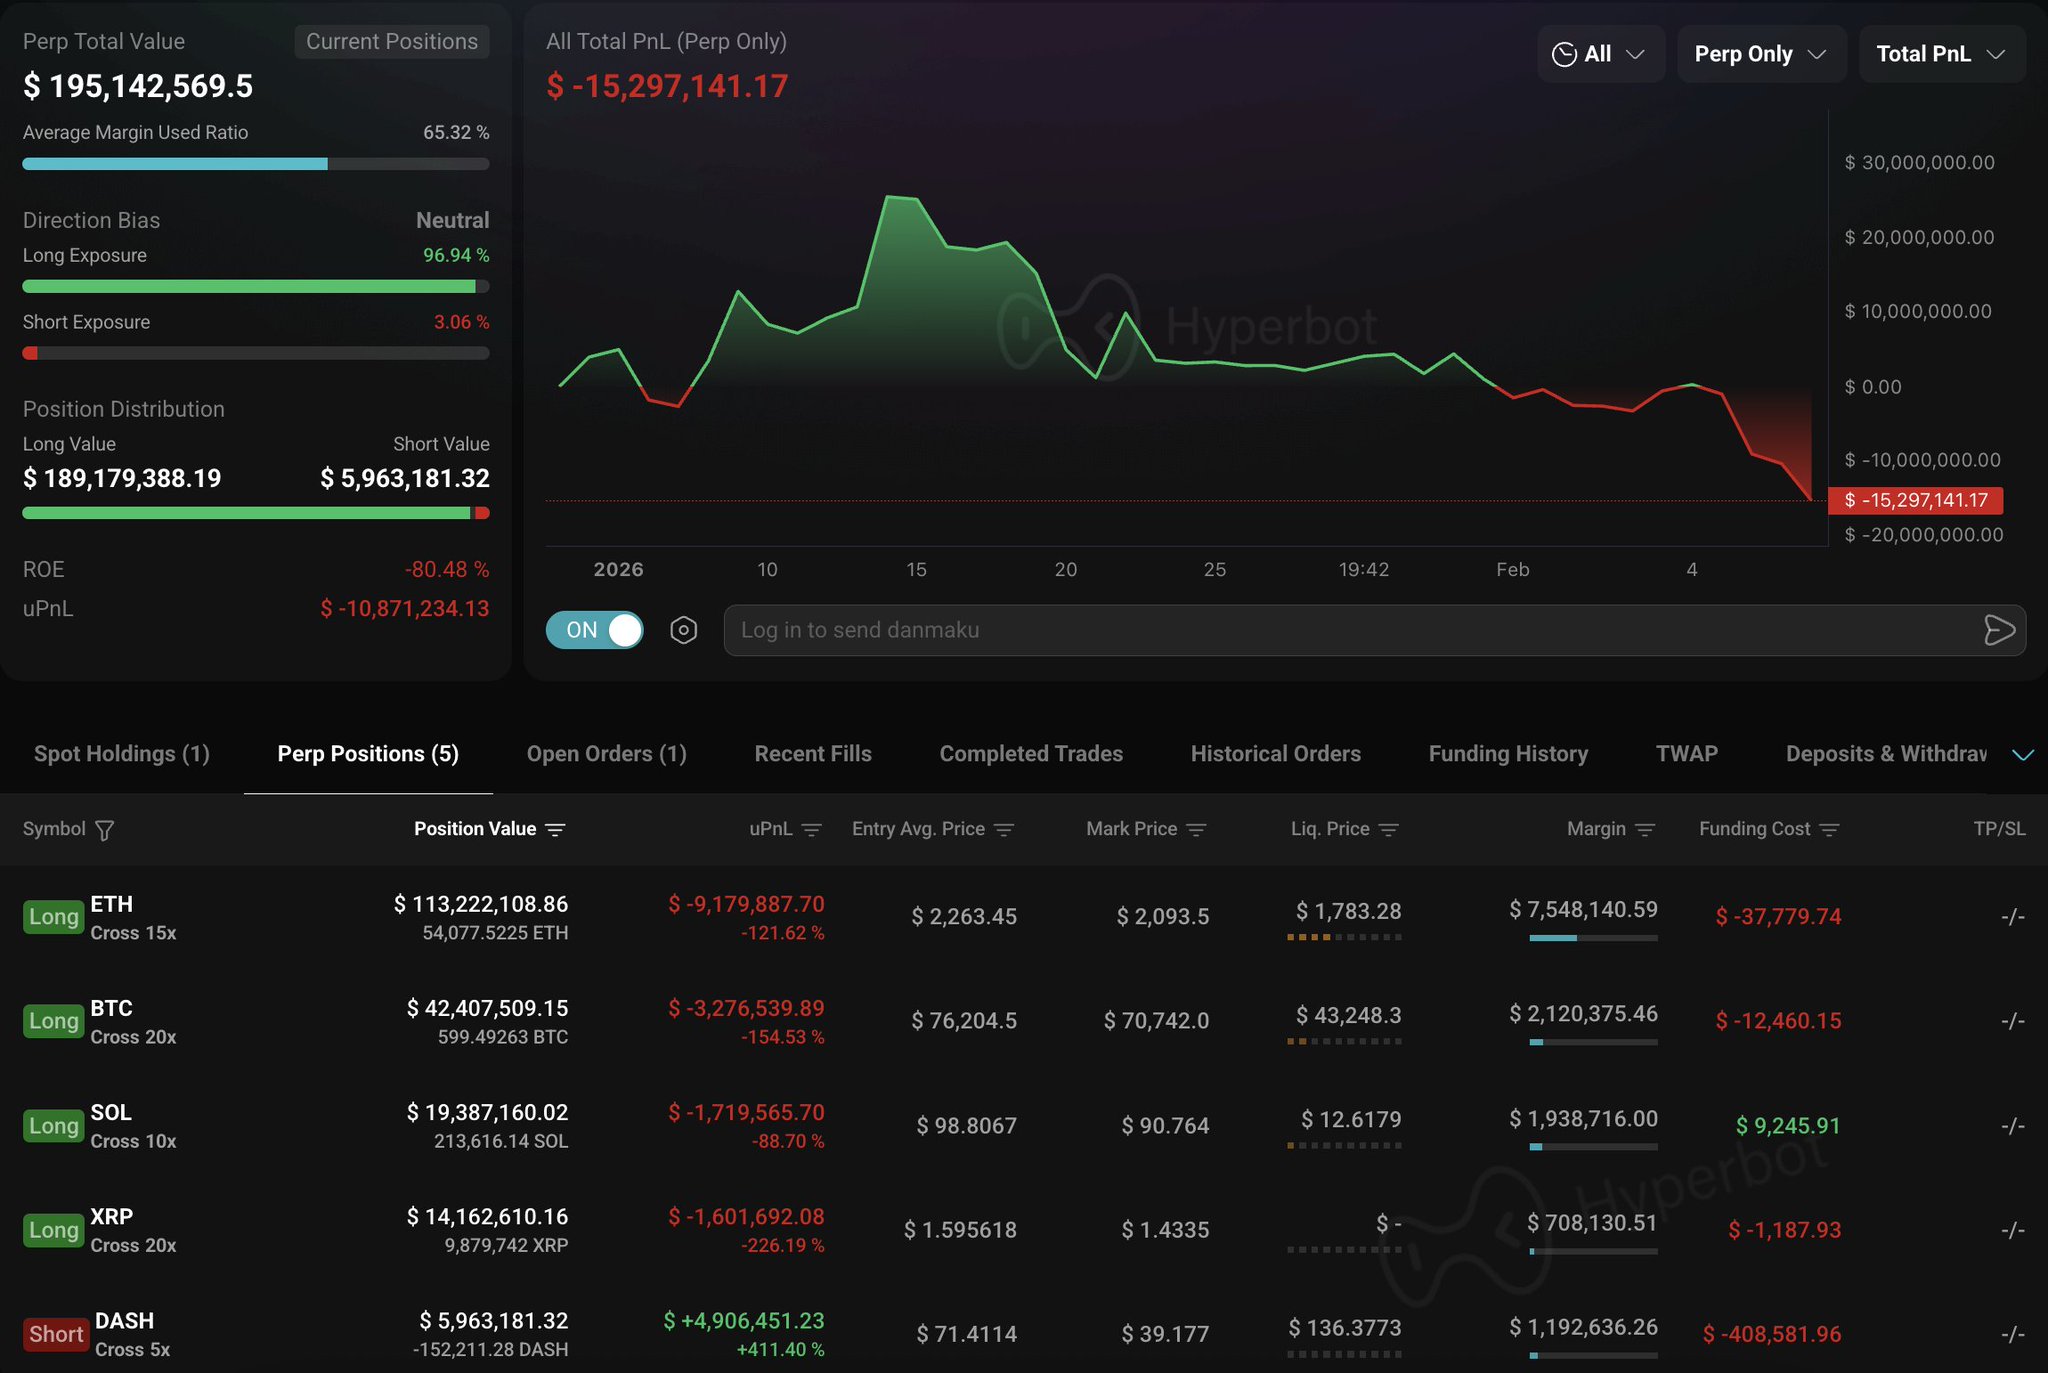Open the Perp Only dropdown

coord(1759,54)
